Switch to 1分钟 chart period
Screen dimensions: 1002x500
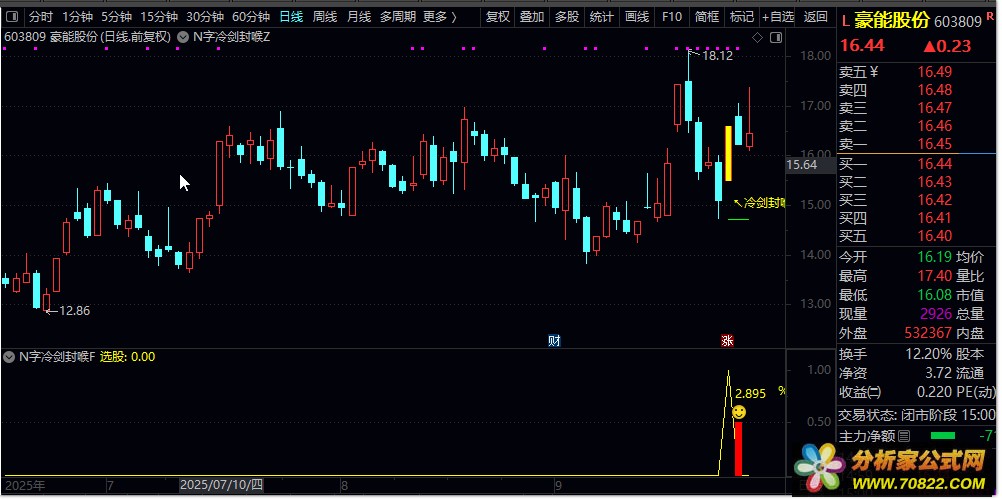click(x=77, y=17)
